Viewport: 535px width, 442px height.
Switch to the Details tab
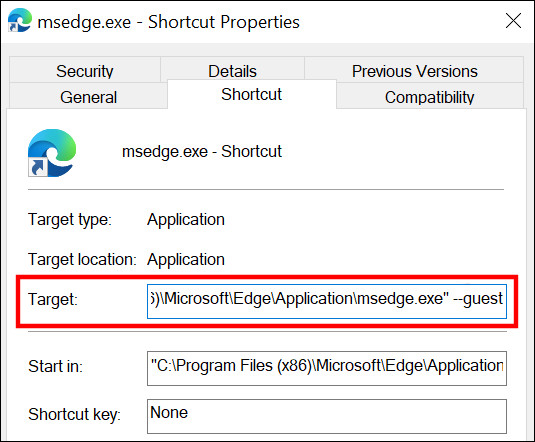point(232,70)
